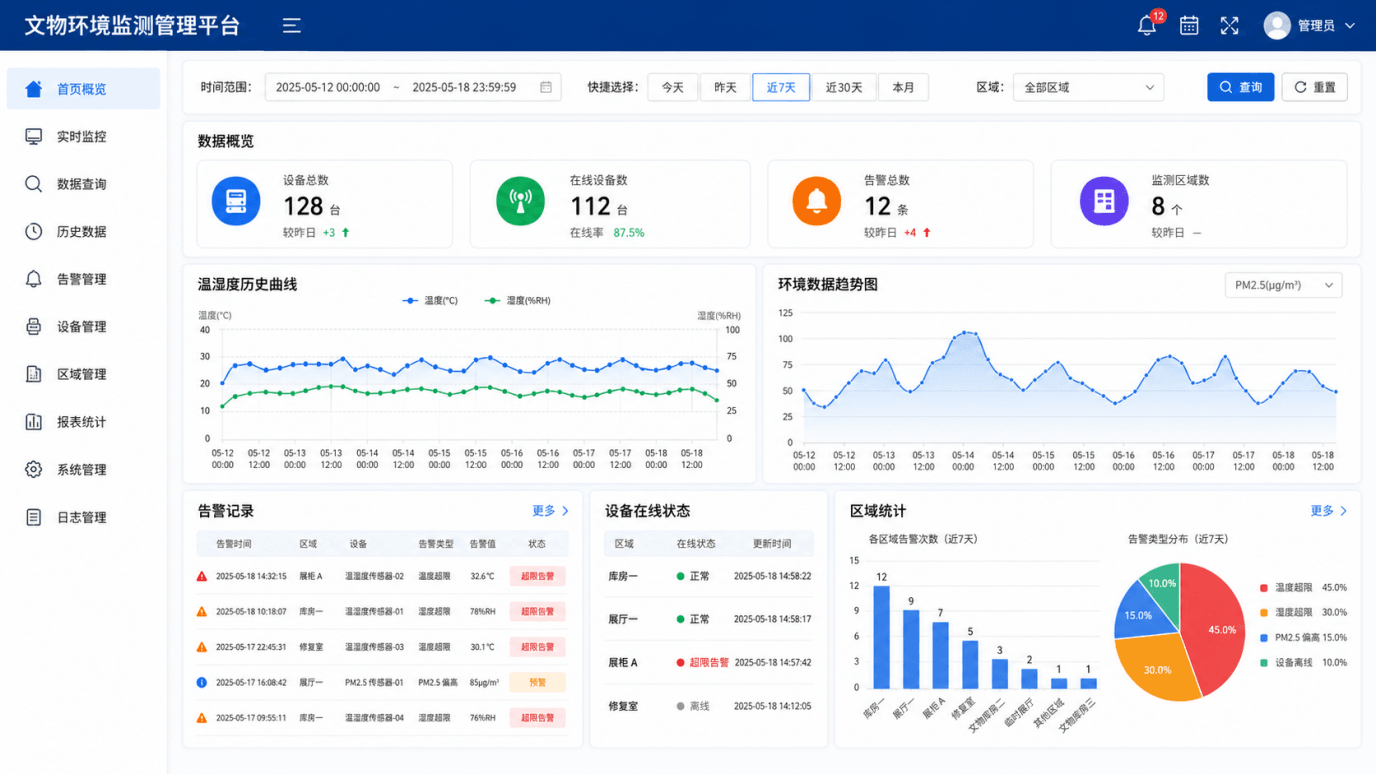1376x774 pixels.
Task: Open 告警管理 sidebar menu item
Action: 83,279
